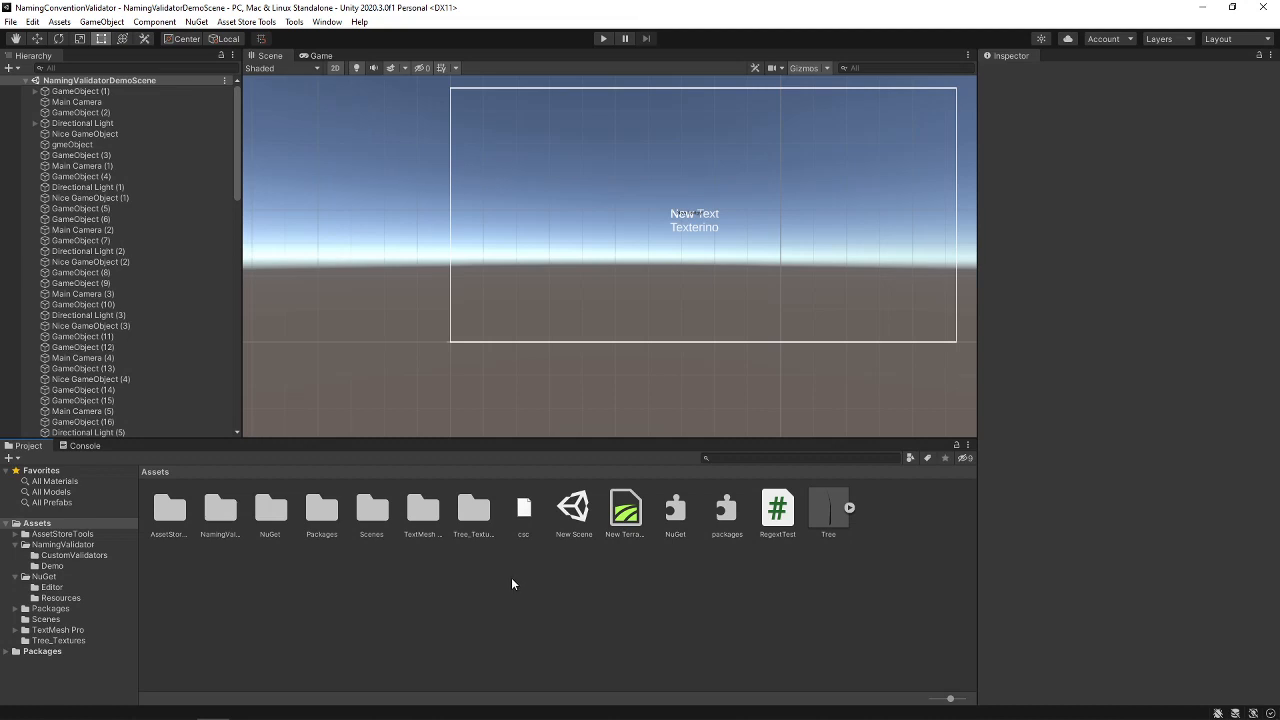The image size is (1280, 720).
Task: Select the New Terrain asset
Action: click(x=625, y=514)
